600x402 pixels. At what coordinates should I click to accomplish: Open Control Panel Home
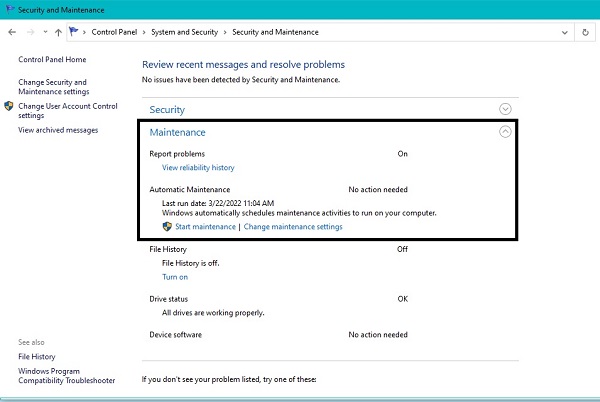[x=52, y=59]
